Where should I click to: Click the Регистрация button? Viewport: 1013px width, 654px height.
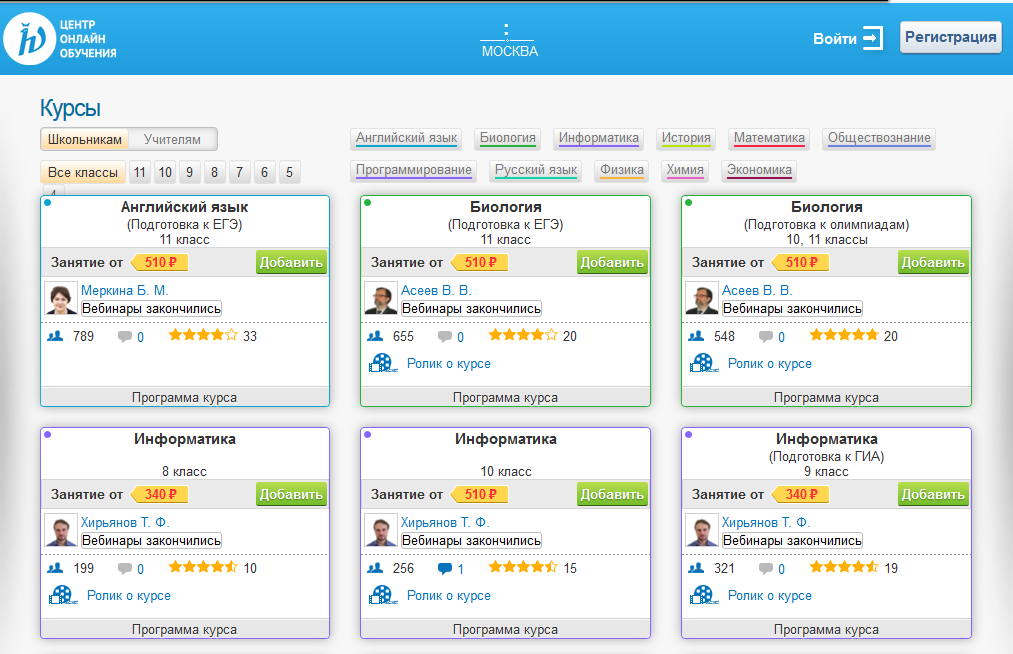[950, 37]
